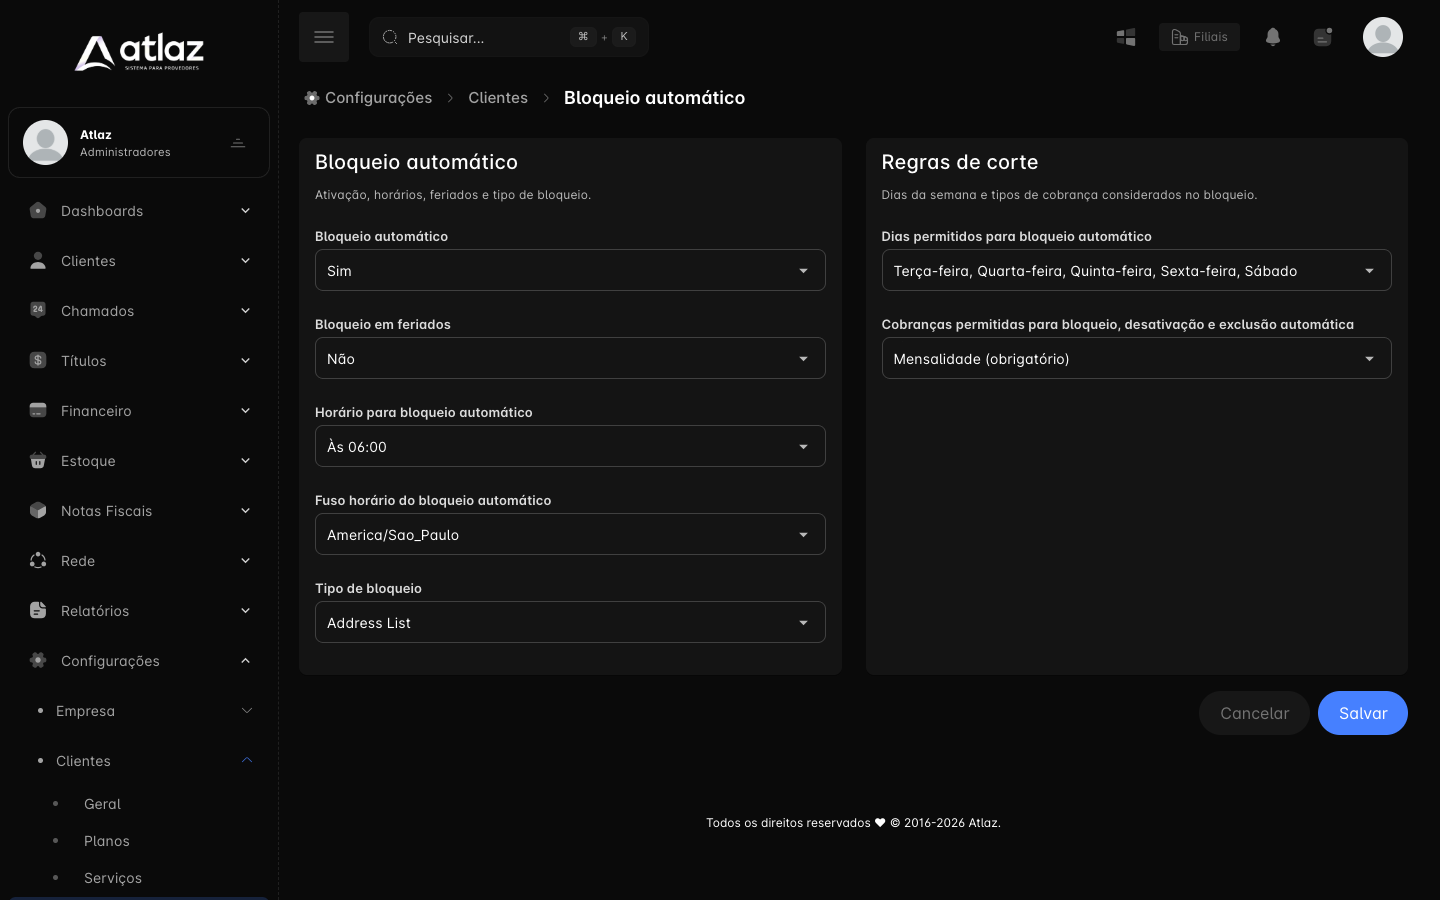Viewport: 1440px width, 900px height.
Task: Collapse the Clientes settings submenu chevron
Action: coord(247,760)
